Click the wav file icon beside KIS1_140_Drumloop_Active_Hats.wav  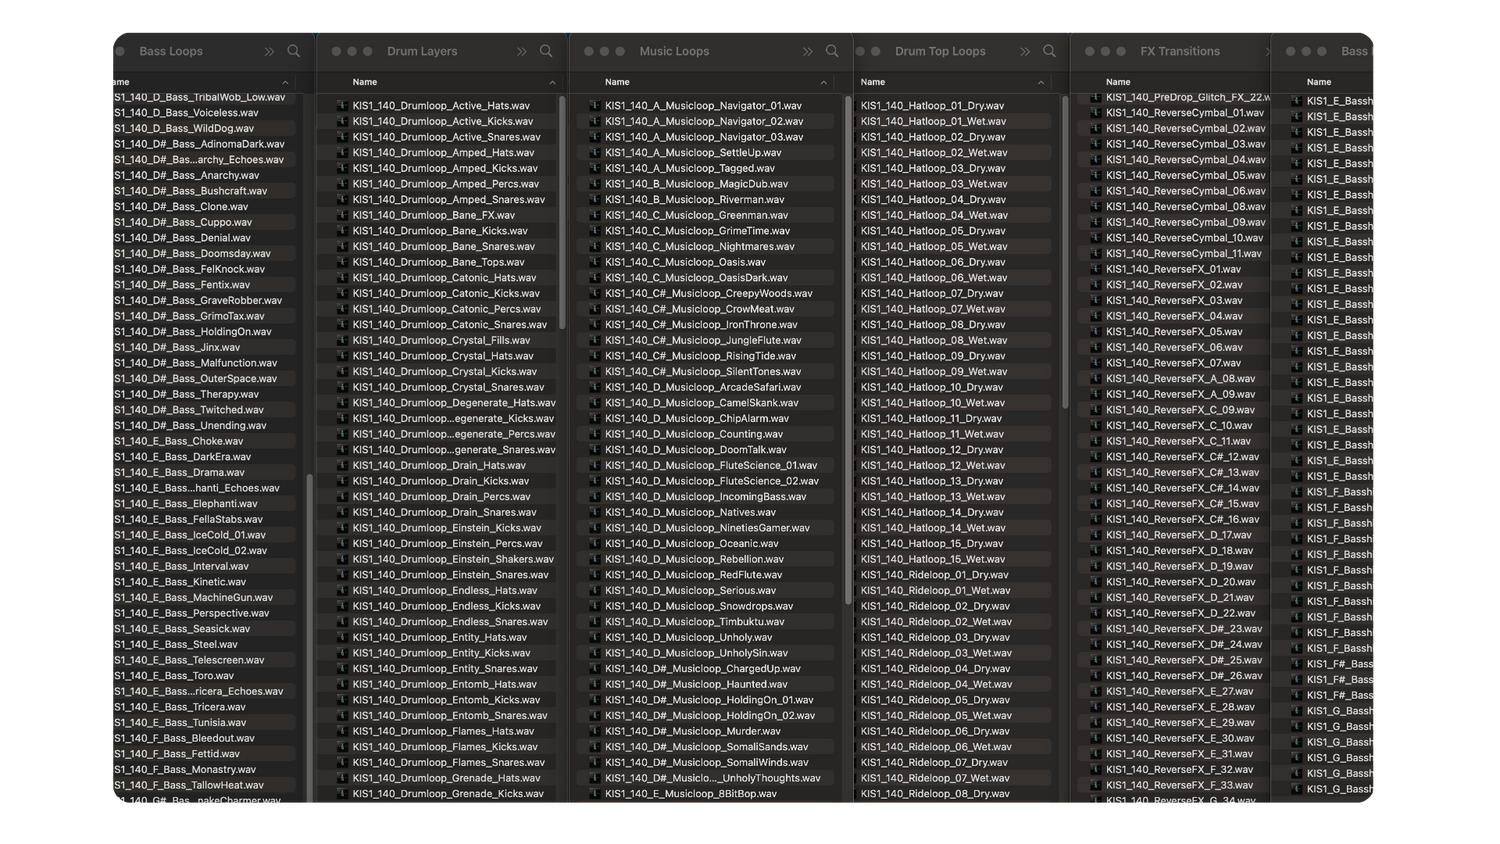coord(343,105)
